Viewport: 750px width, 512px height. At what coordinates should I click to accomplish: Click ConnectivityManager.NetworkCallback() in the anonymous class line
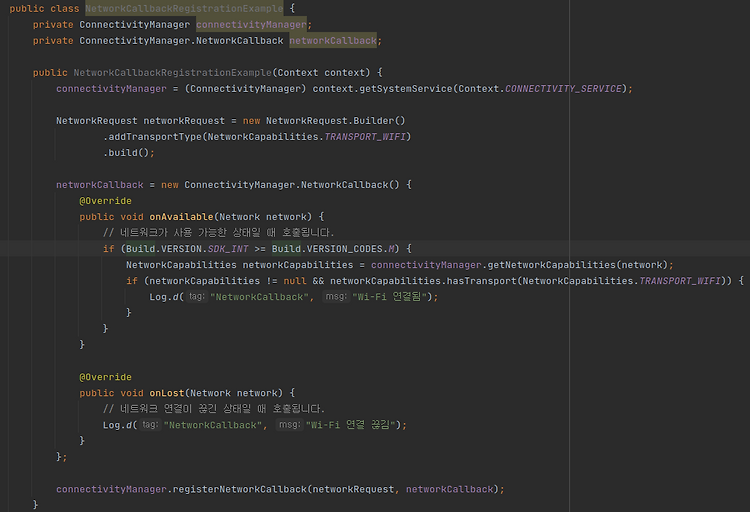coord(292,185)
